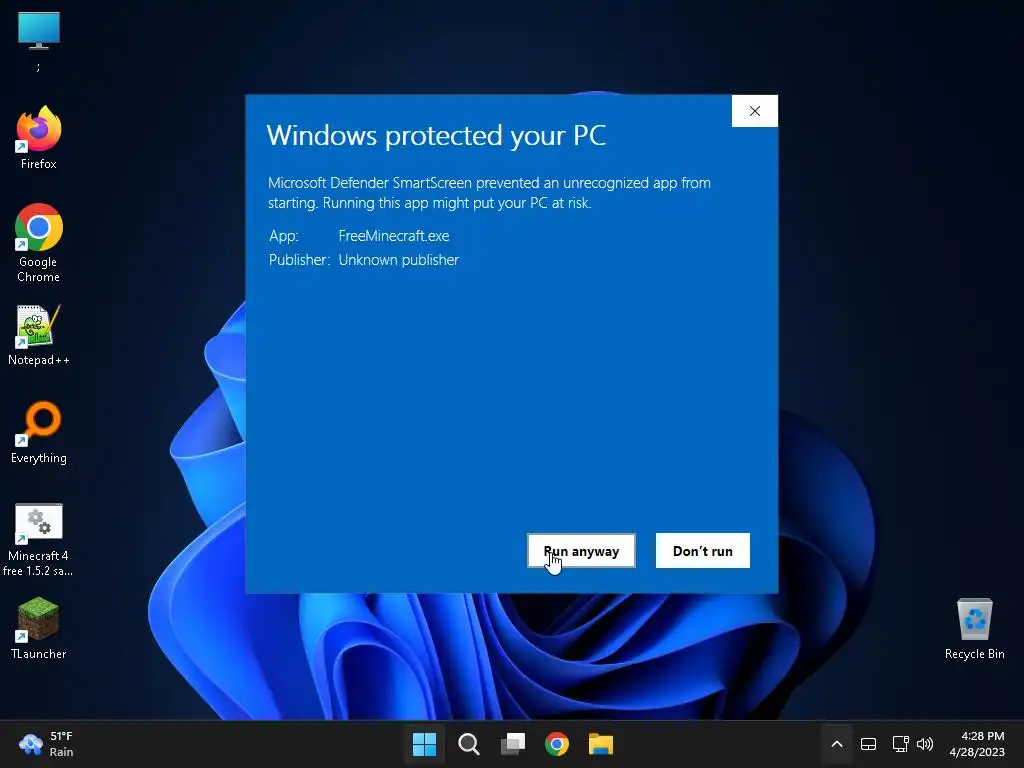Show hidden system tray icons chevron
Screen dimensions: 1024x768
click(837, 744)
